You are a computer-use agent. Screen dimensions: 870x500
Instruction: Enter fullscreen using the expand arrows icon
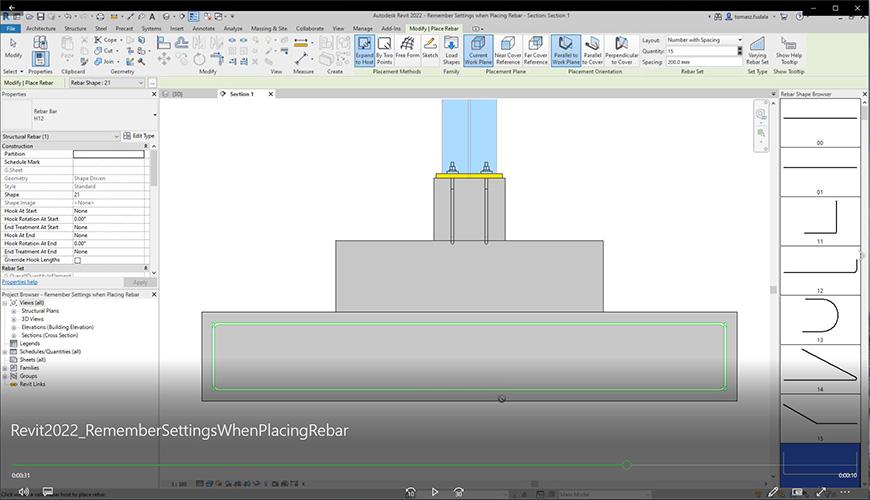[821, 492]
